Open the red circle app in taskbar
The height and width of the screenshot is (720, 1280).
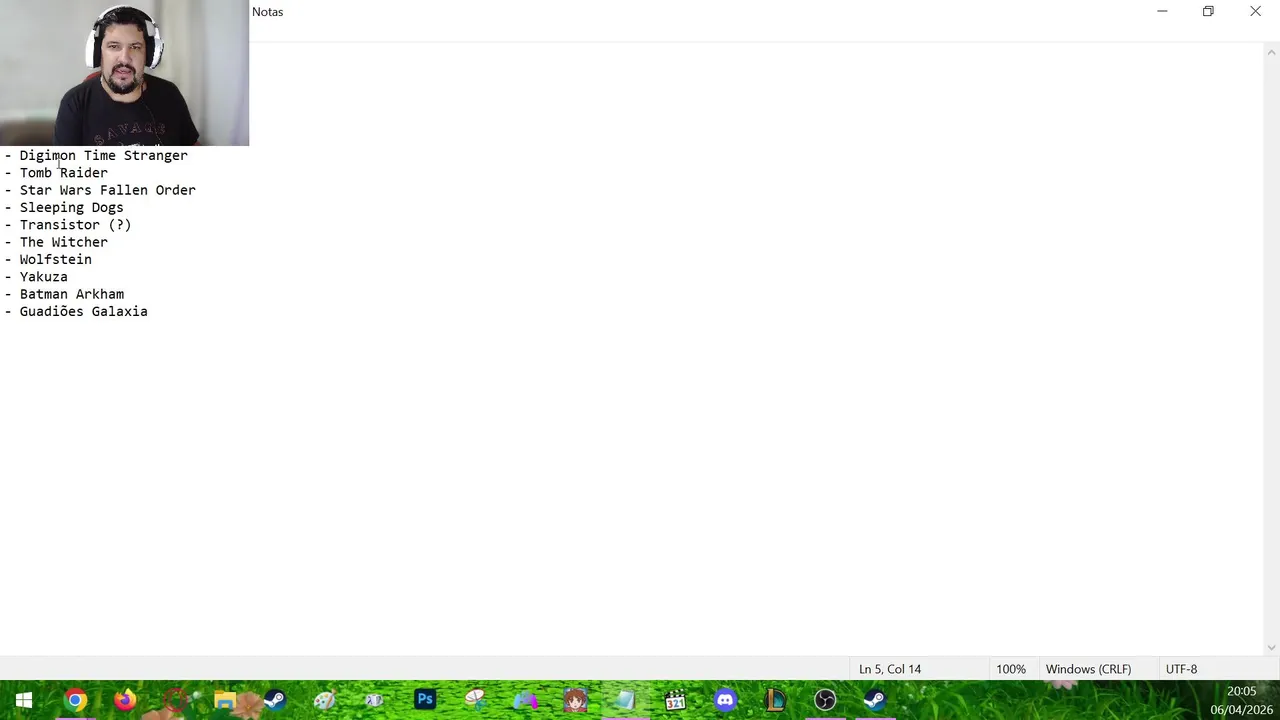pyautogui.click(x=175, y=700)
